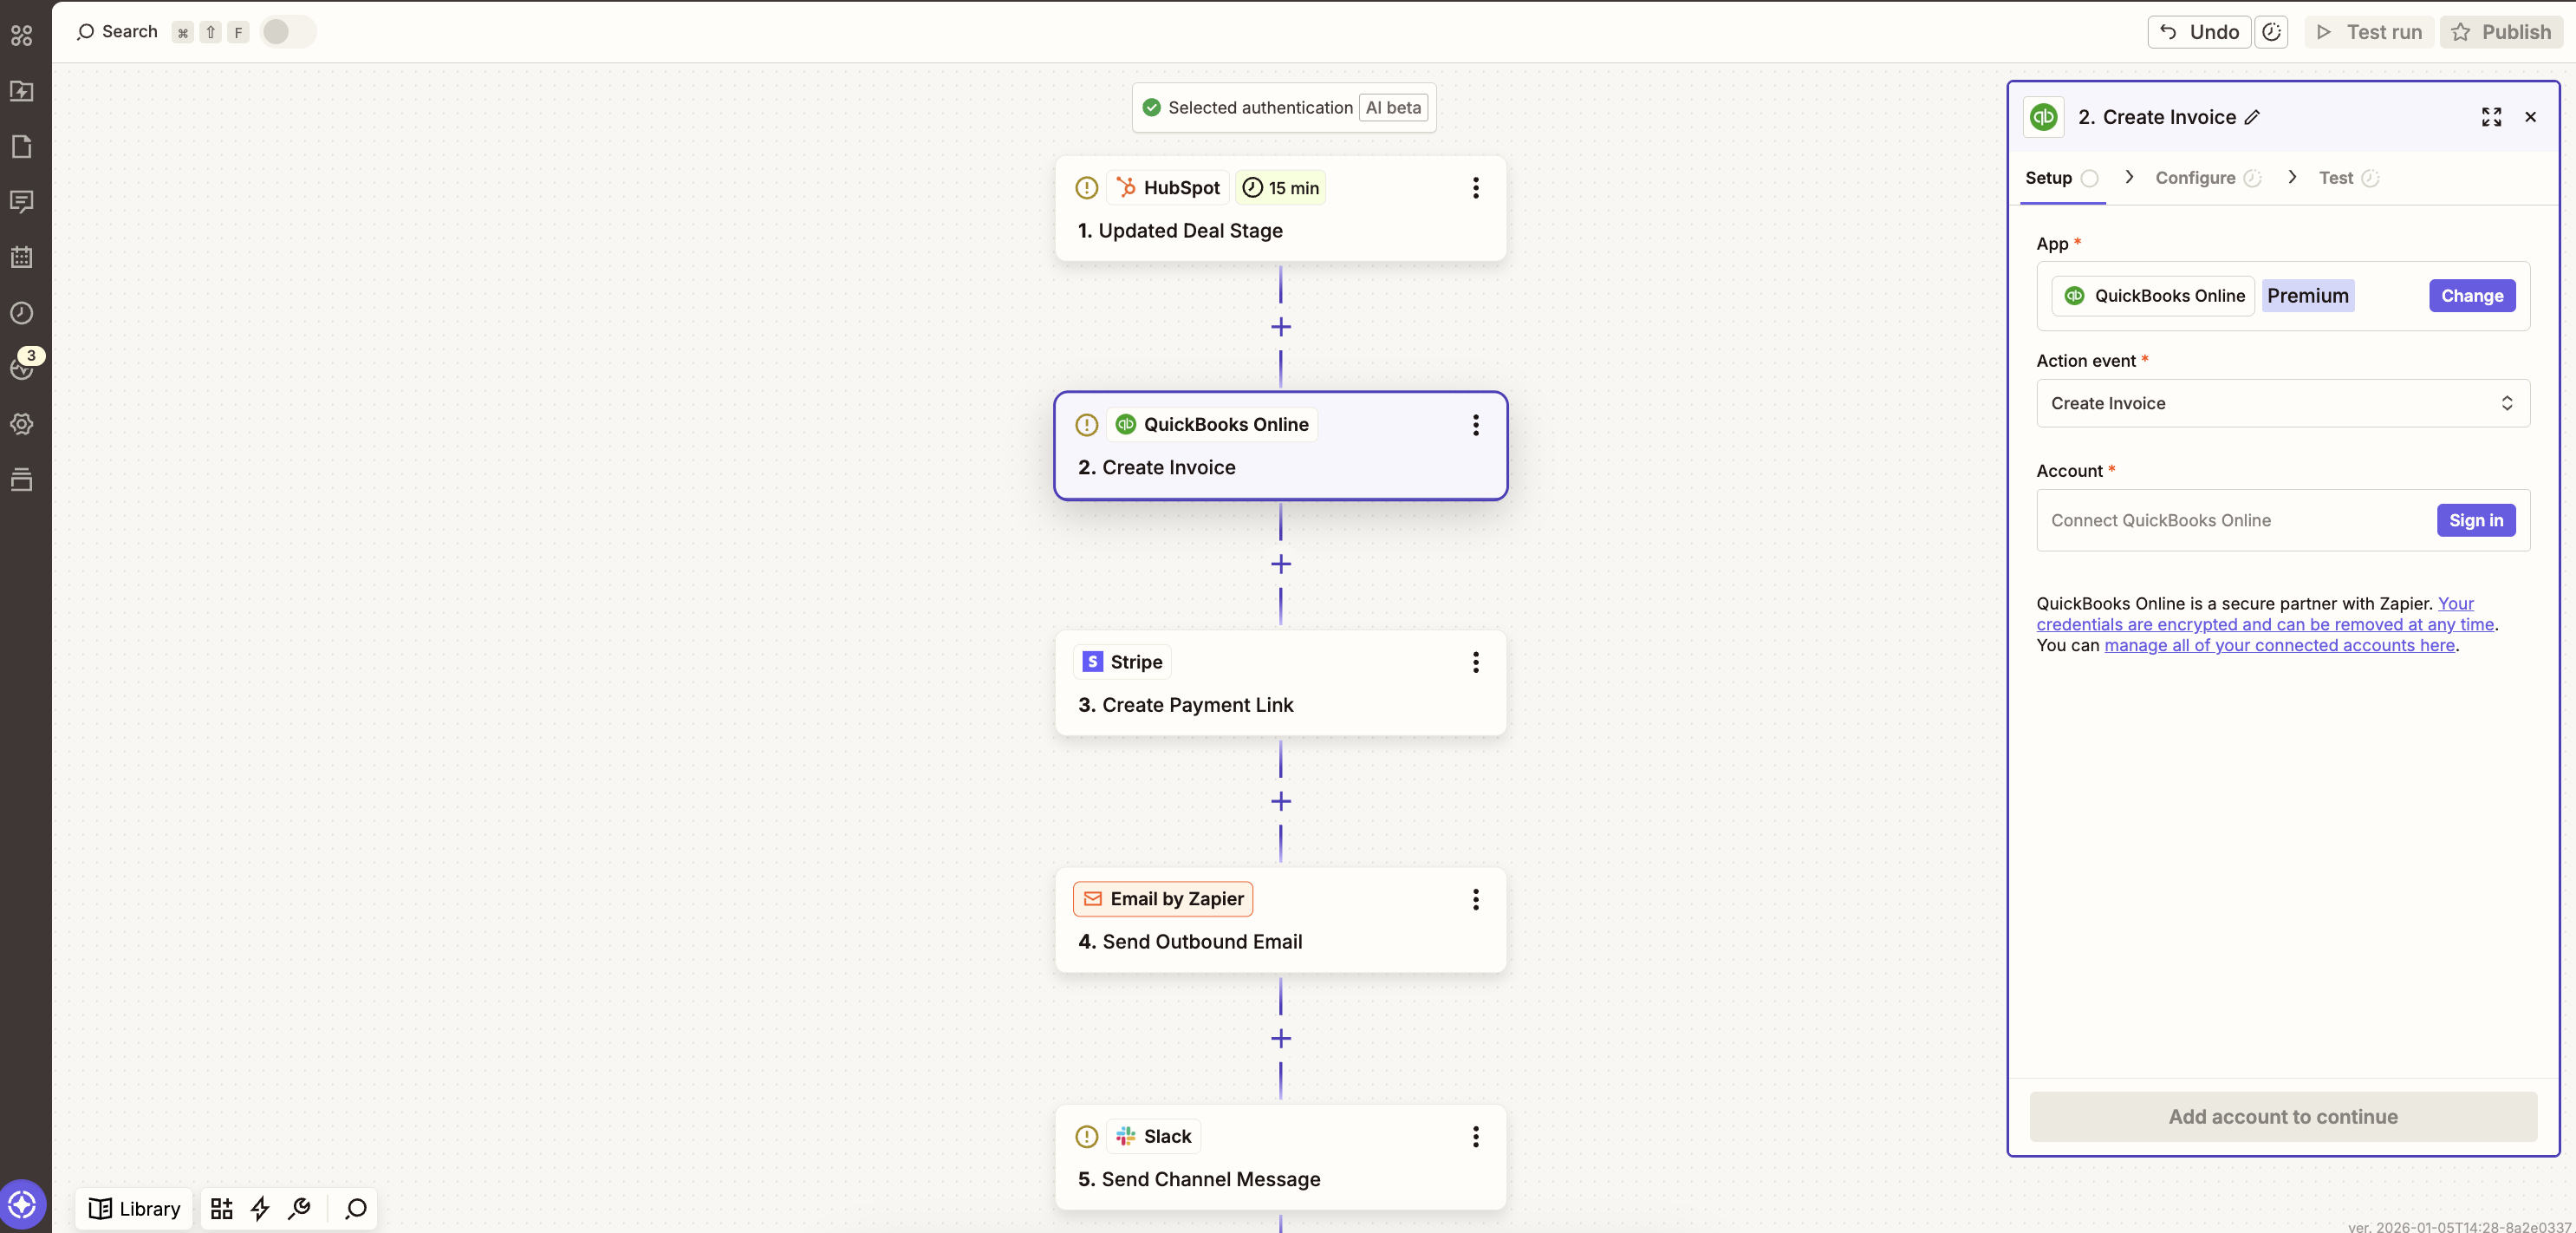The width and height of the screenshot is (2576, 1233).
Task: Add step between HubSpot and QuickBooks
Action: coord(1280,327)
